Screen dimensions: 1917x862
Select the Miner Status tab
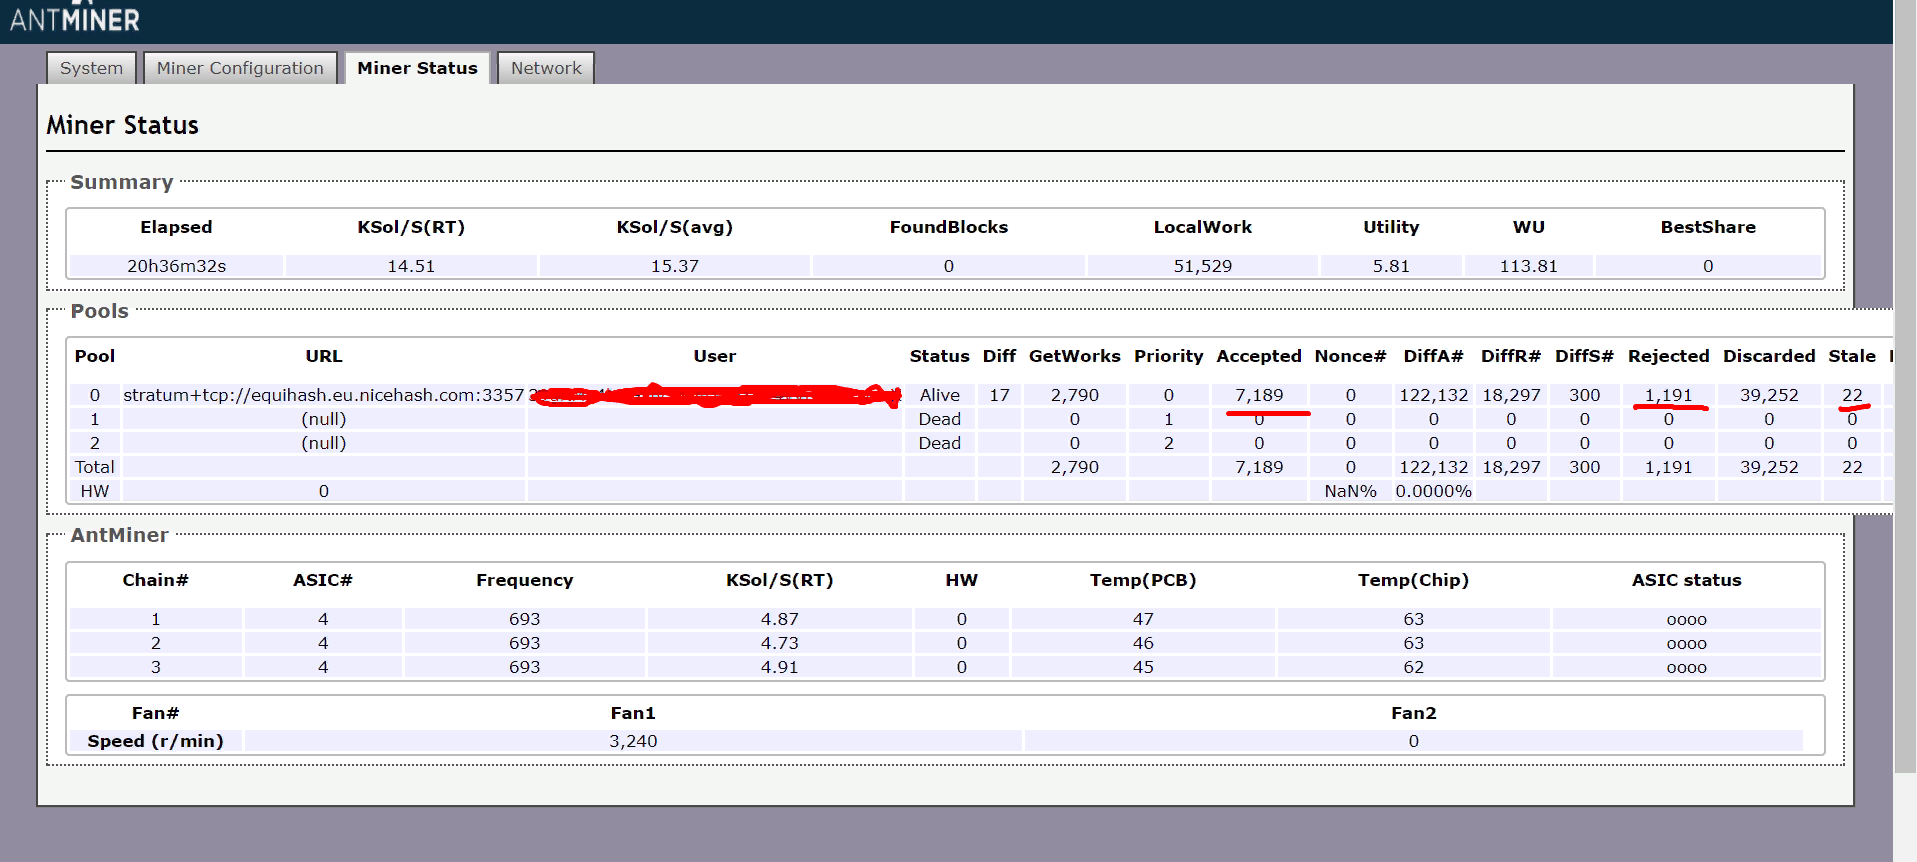tap(417, 68)
